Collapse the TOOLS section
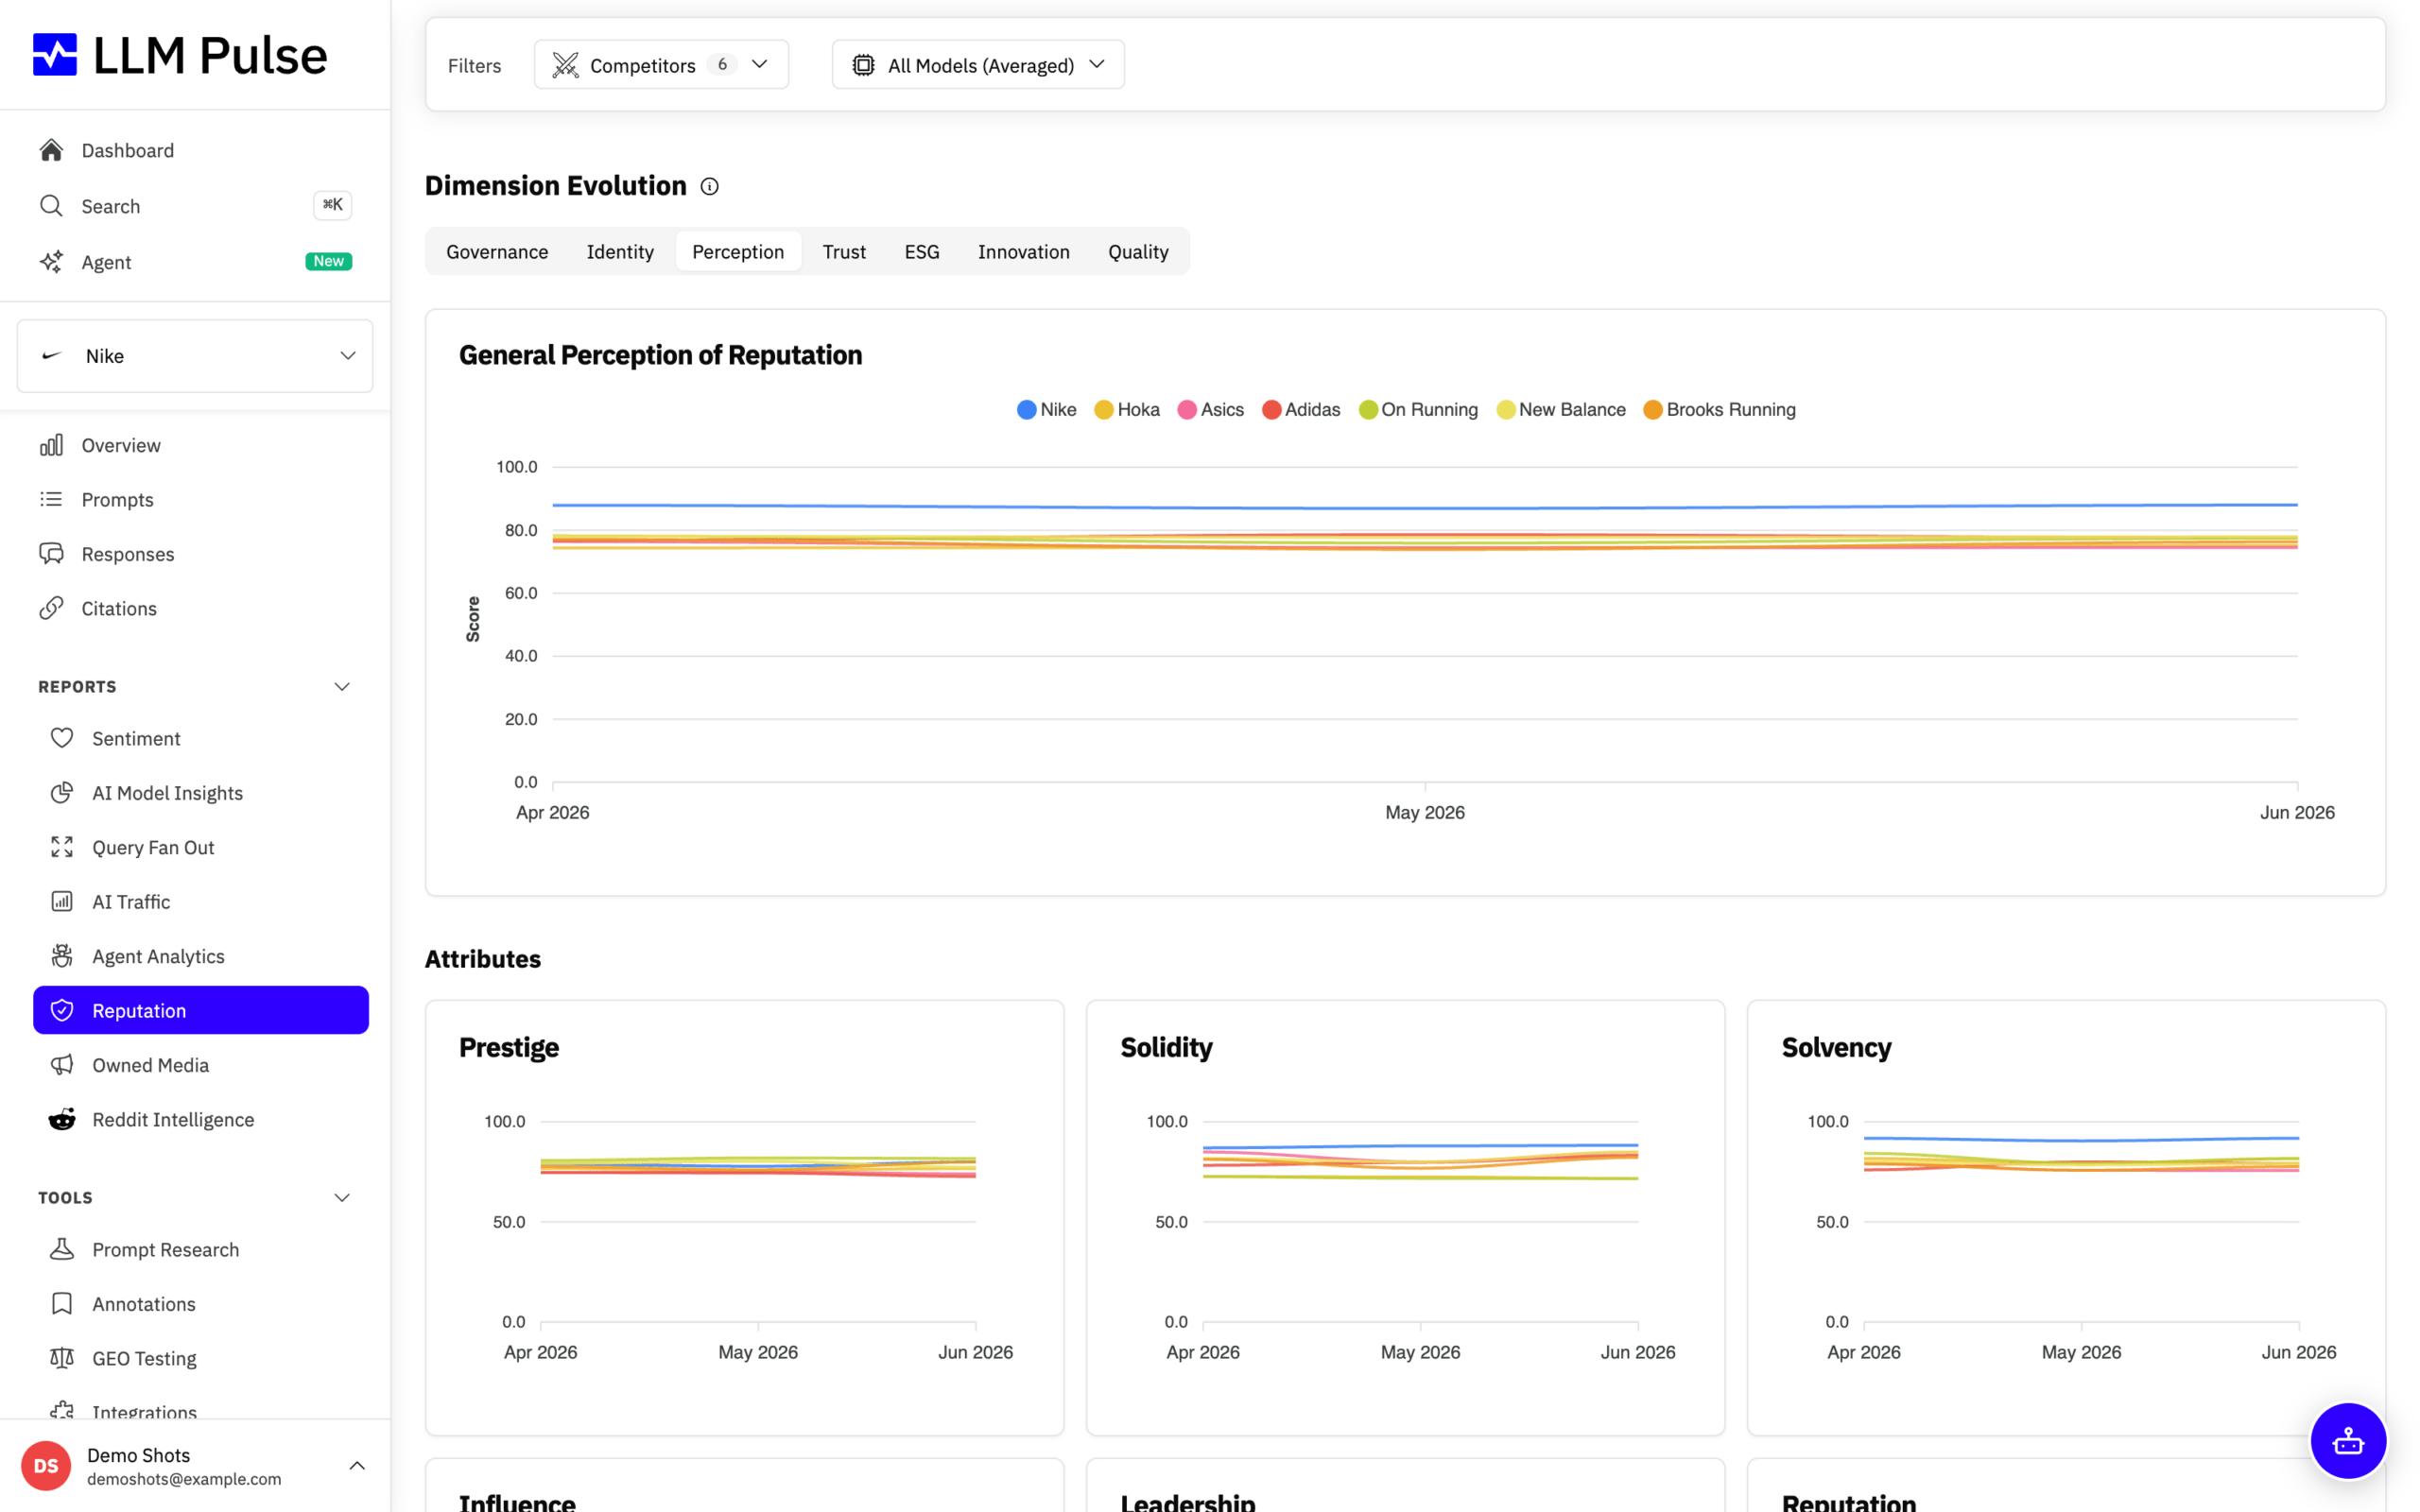 [342, 1198]
